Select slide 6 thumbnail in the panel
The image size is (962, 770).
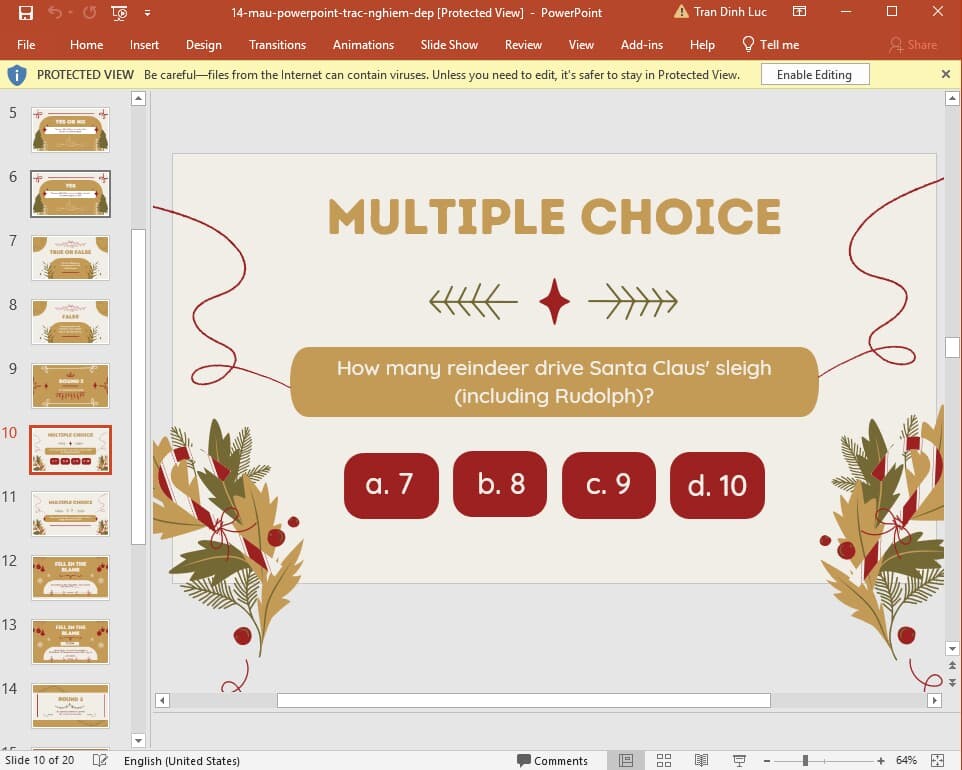coord(70,194)
